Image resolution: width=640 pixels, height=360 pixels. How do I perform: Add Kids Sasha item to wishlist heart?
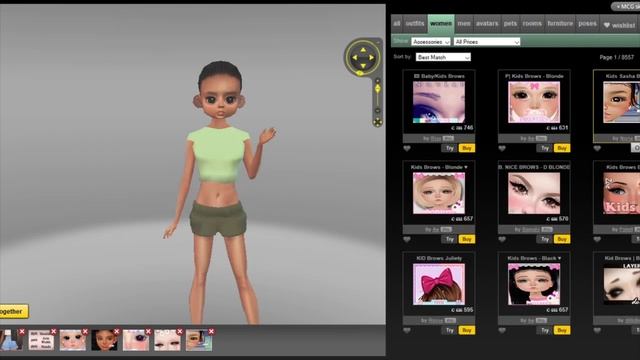597,149
